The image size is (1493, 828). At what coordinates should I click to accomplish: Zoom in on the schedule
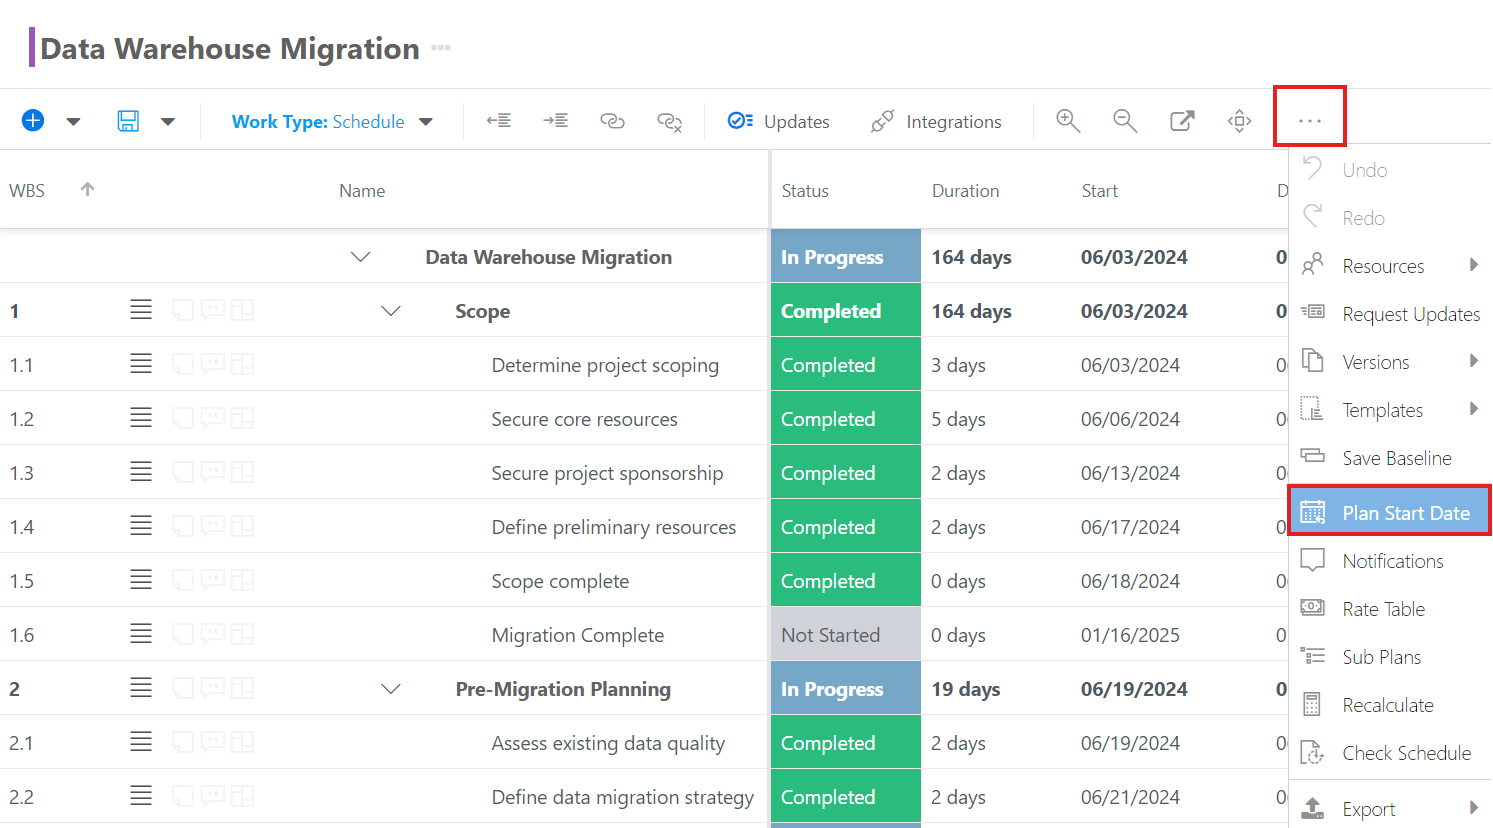click(1068, 121)
